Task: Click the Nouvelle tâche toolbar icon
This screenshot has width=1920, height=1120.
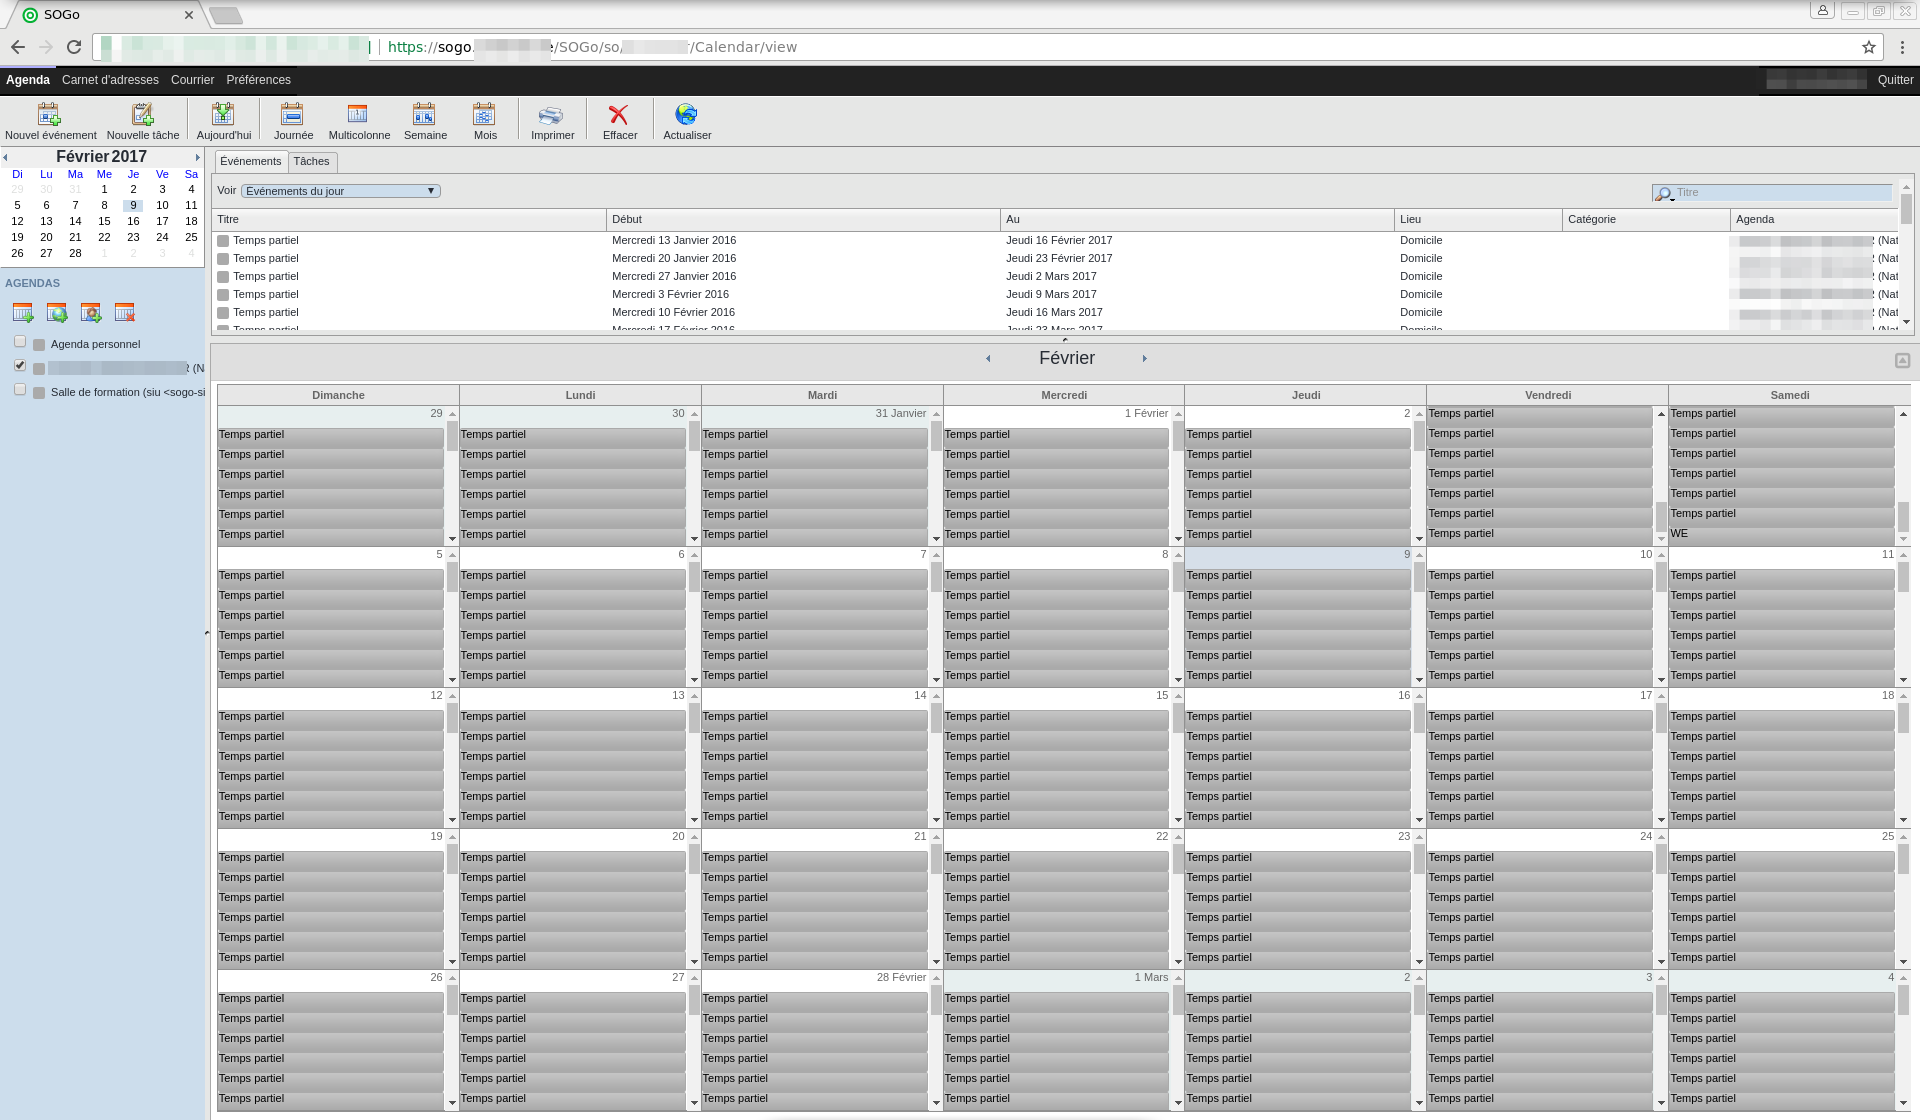Action: [143, 115]
